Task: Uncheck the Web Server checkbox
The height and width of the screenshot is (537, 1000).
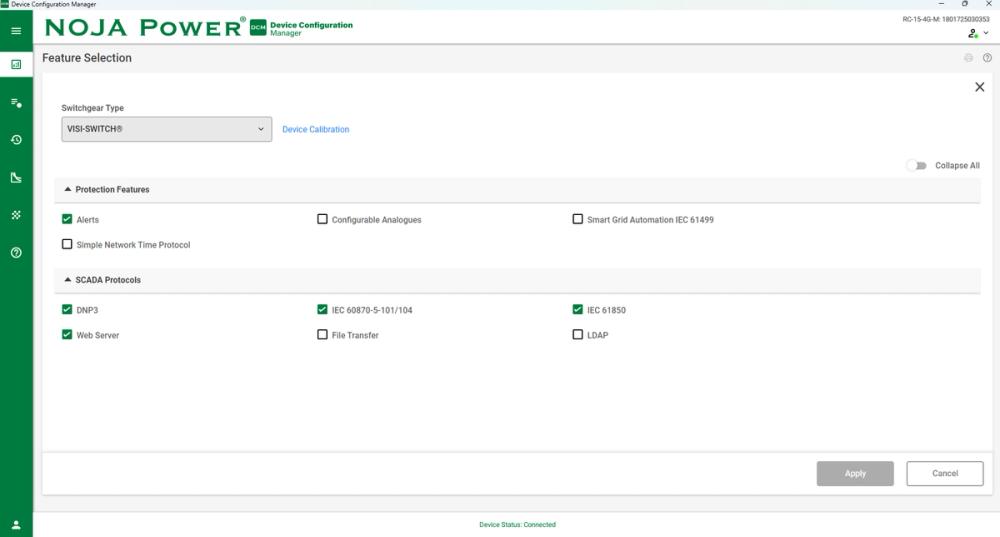Action: [x=67, y=334]
